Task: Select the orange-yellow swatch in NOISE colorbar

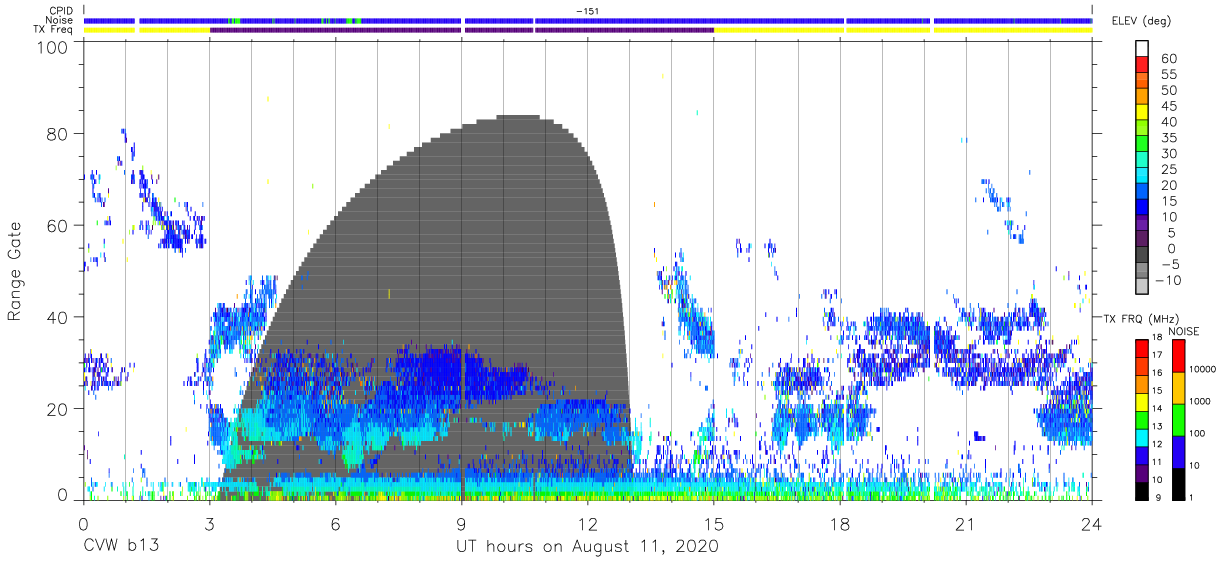Action: 1180,387
